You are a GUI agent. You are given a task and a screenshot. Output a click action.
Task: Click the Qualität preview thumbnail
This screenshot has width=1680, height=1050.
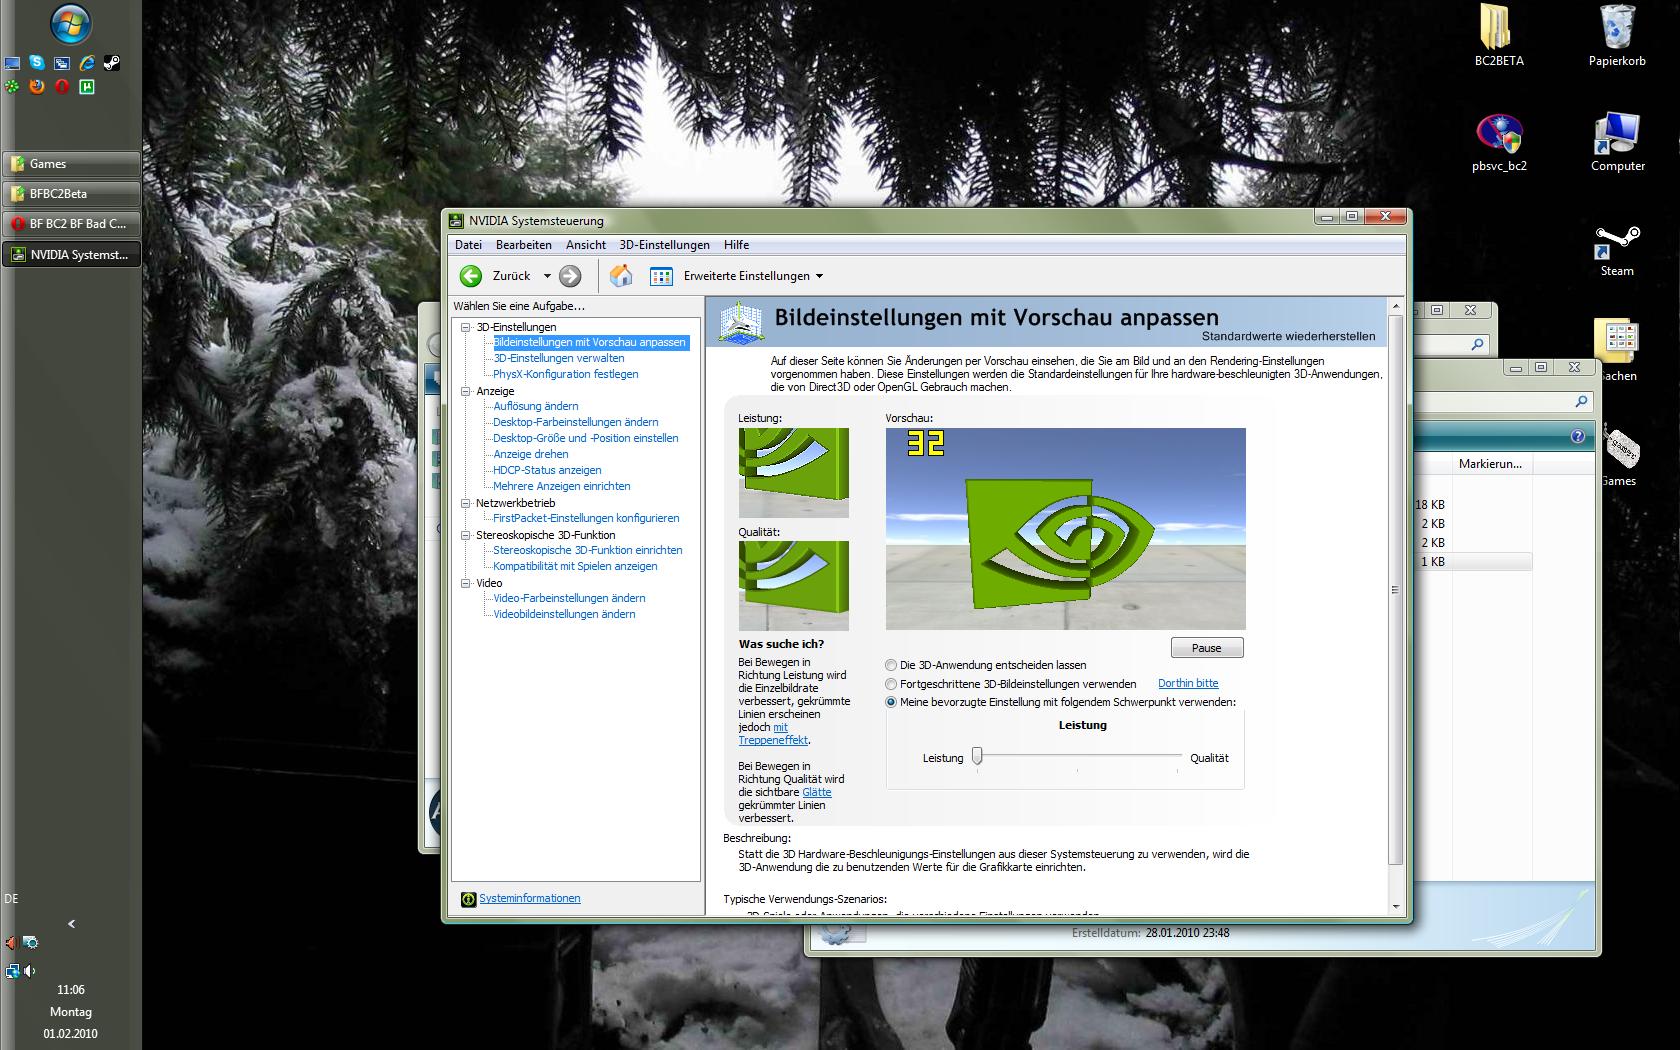[793, 586]
